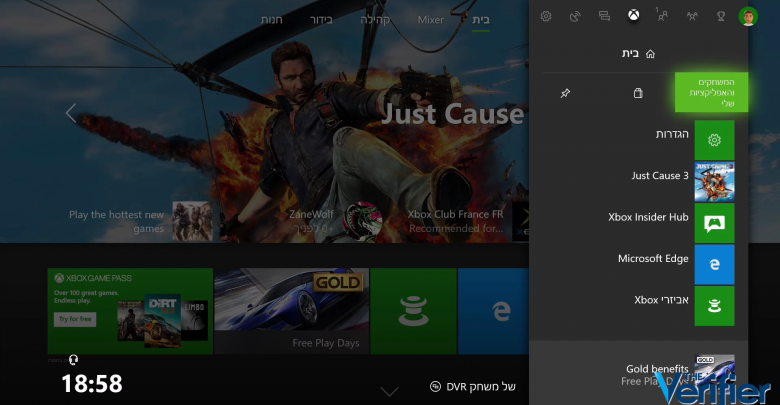
Task: Open the pins icon in the guide
Action: (565, 93)
